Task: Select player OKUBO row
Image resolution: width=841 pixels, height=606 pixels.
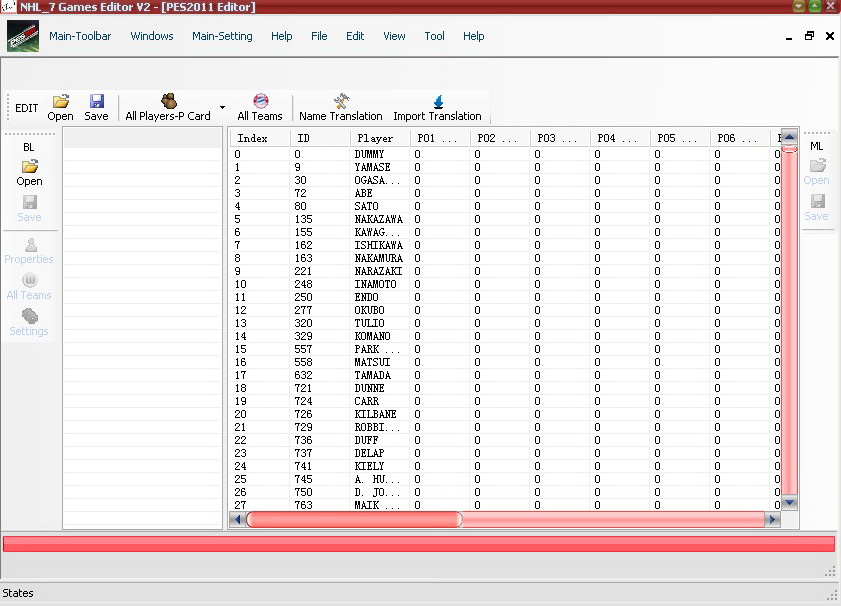Action: click(505, 311)
